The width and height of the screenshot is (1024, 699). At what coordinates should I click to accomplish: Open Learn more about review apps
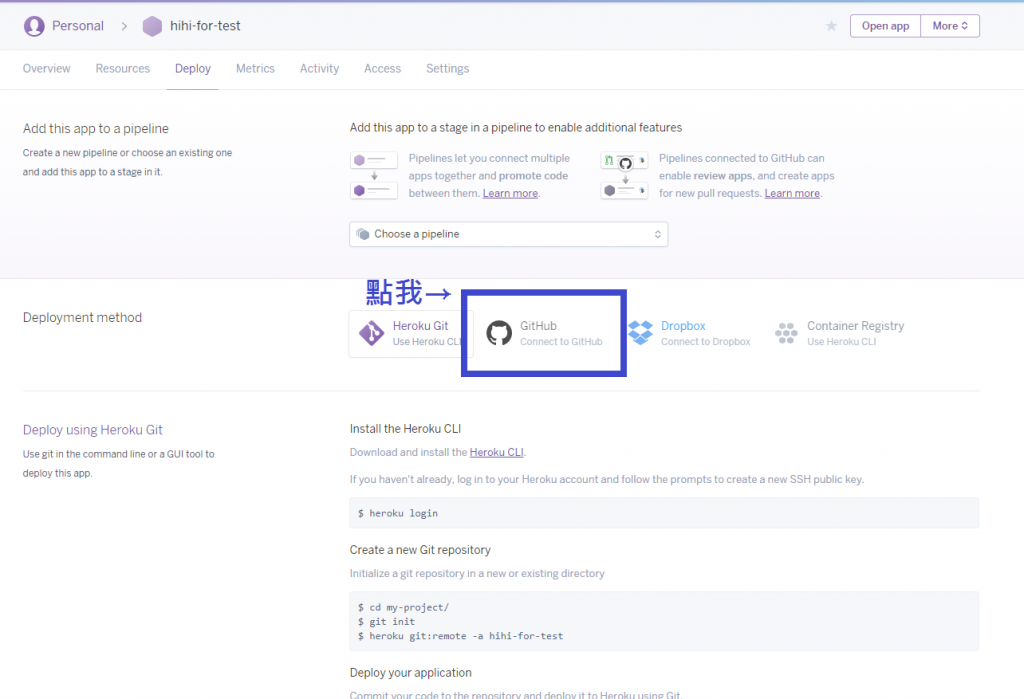[x=792, y=193]
